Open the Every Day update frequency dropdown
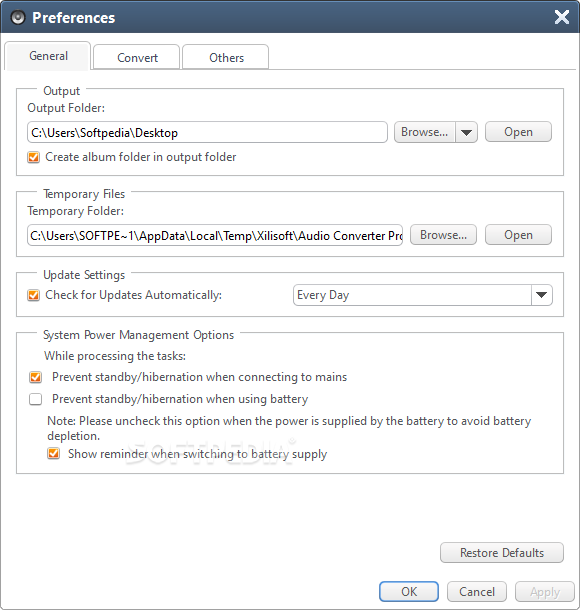Viewport: 580px width, 610px height. tap(541, 295)
